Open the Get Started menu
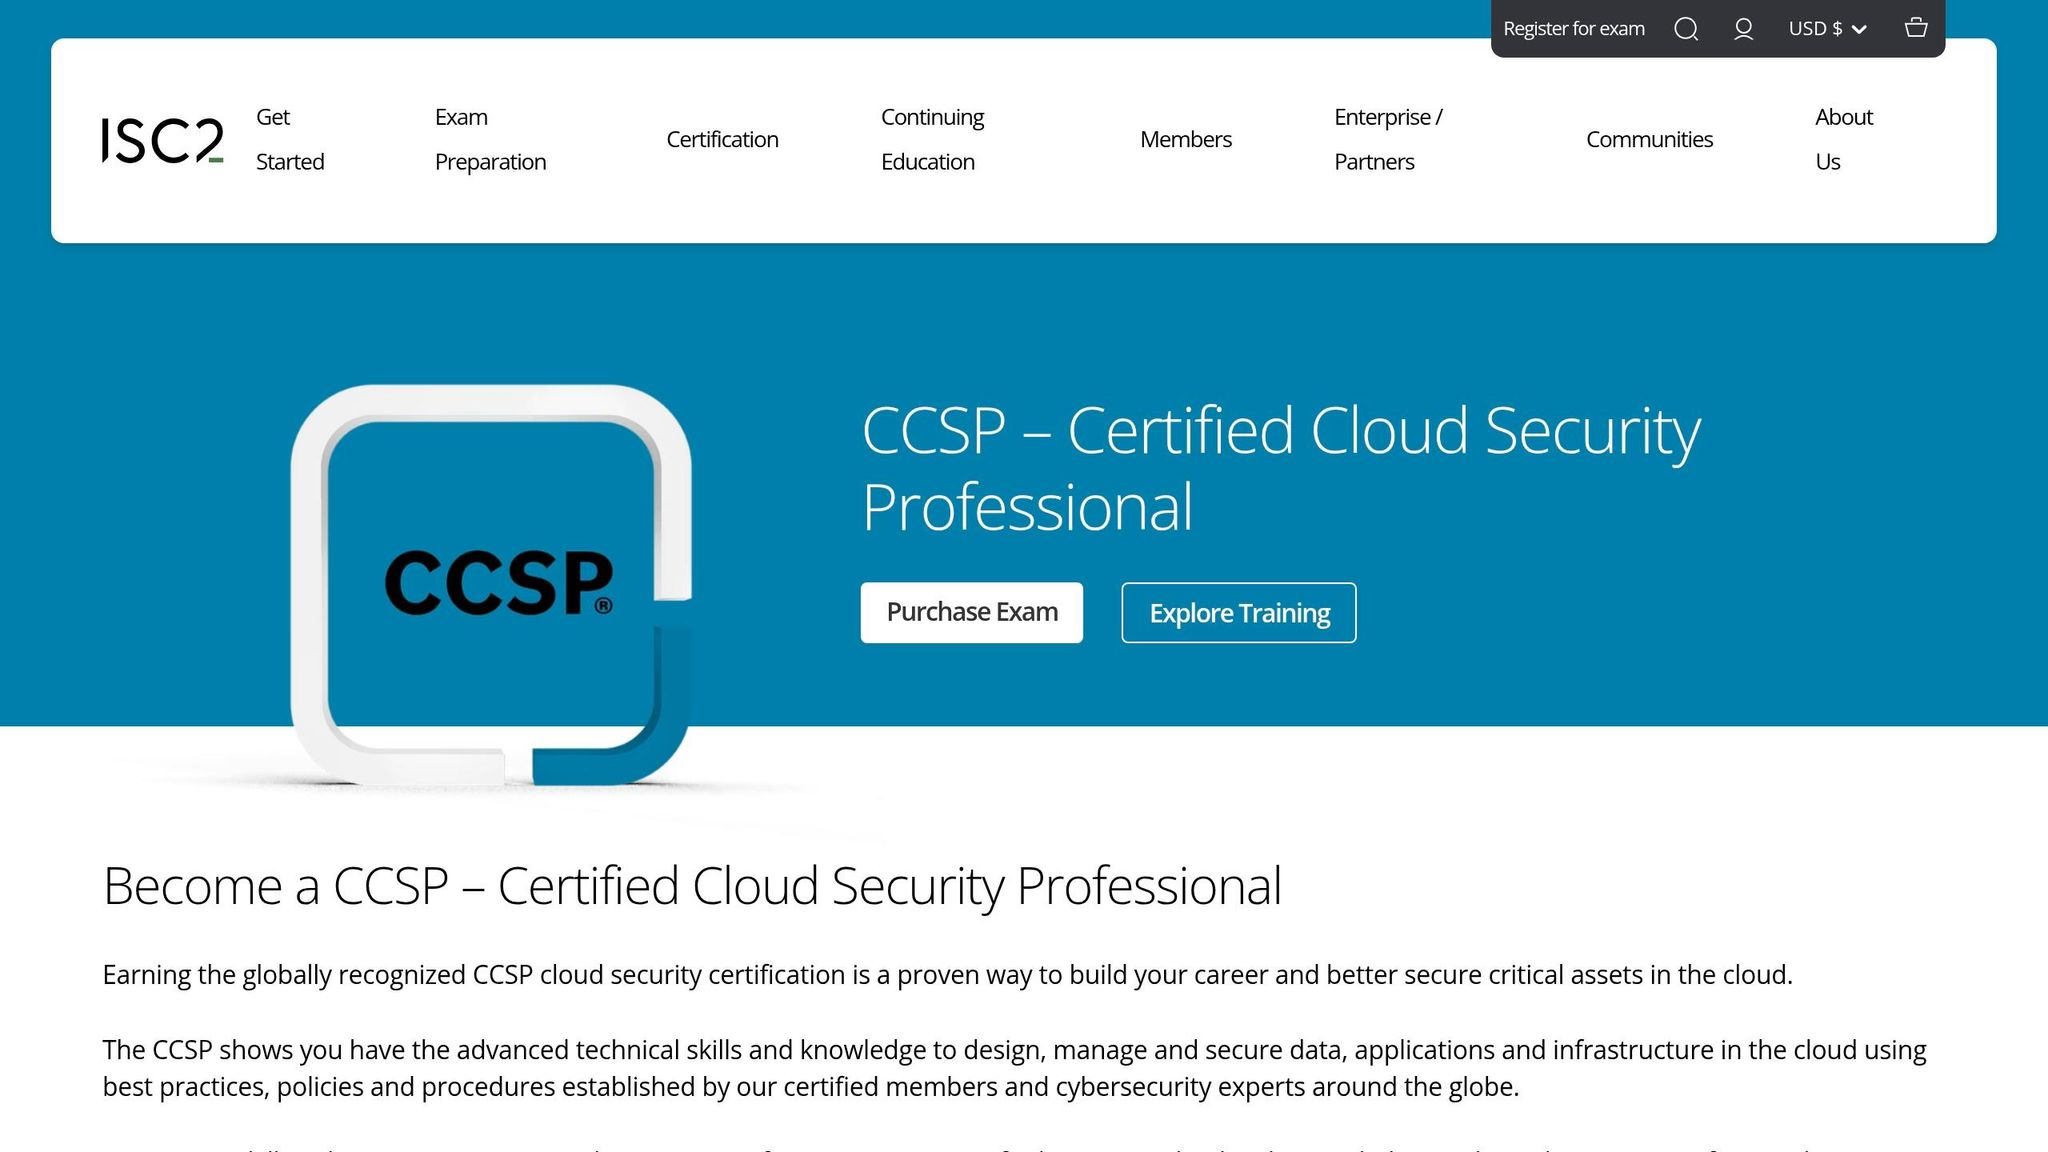The width and height of the screenshot is (2048, 1152). coord(290,139)
